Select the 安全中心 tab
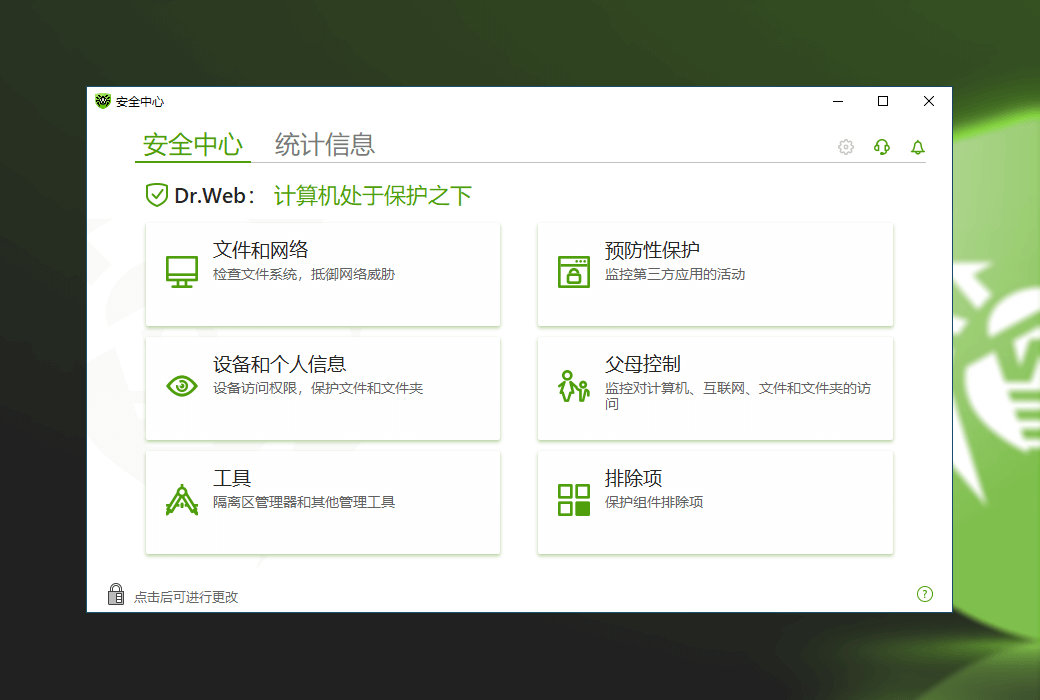 pyautogui.click(x=192, y=144)
